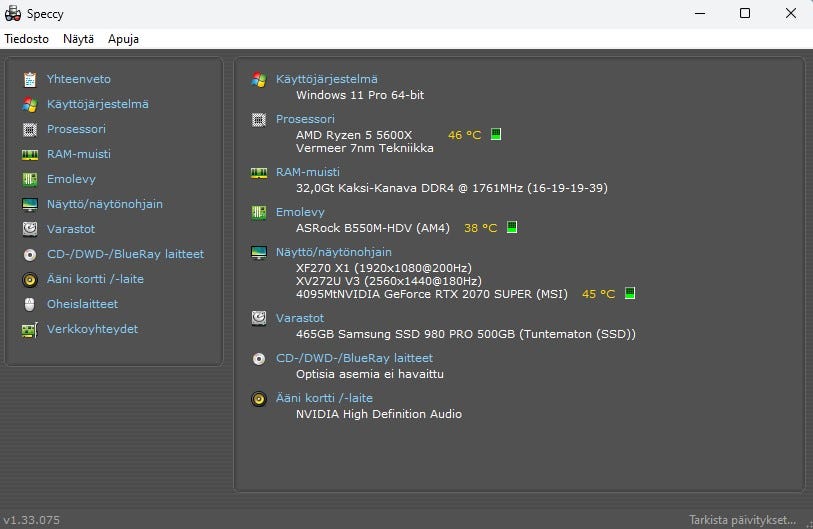Click the green GPU temperature indicator icon
Viewport: 813px width, 529px height.
click(x=630, y=293)
